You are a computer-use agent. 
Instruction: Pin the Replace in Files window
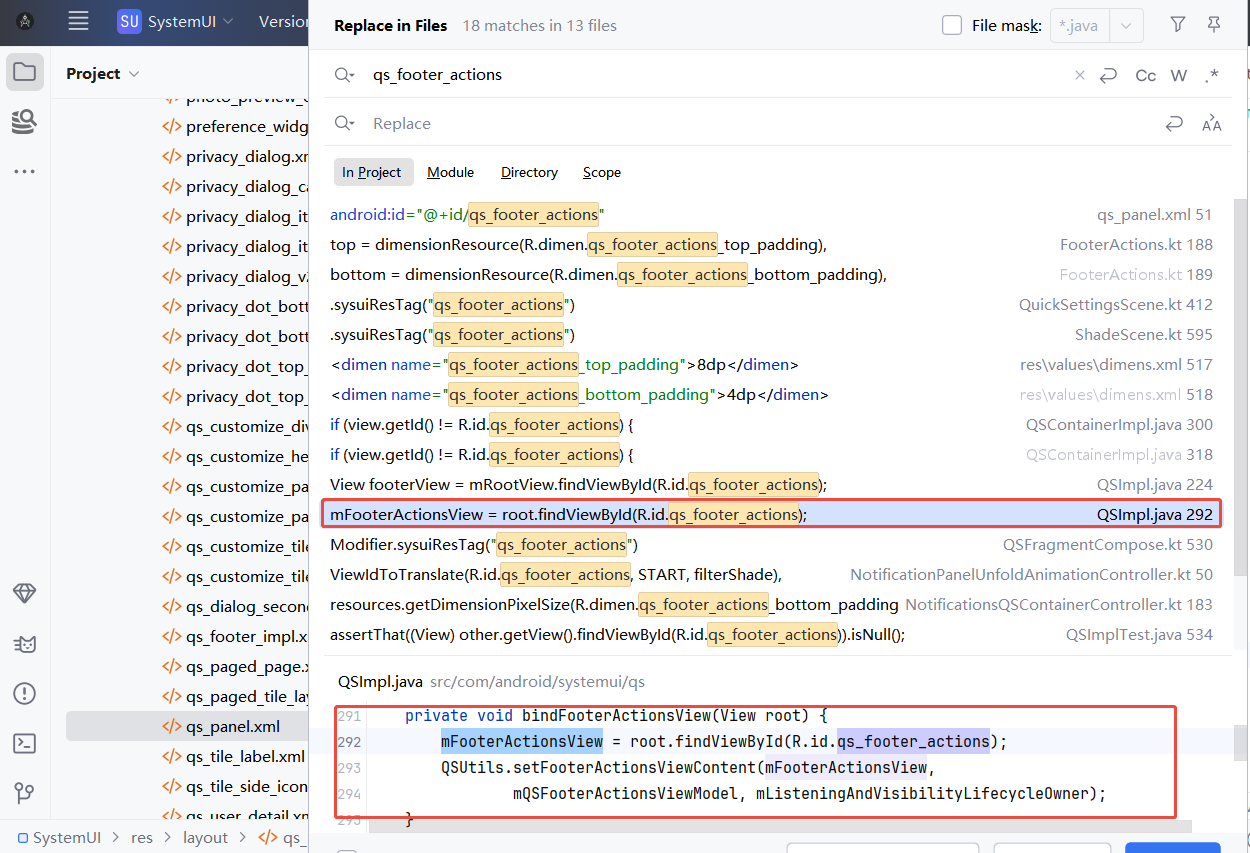pyautogui.click(x=1214, y=25)
